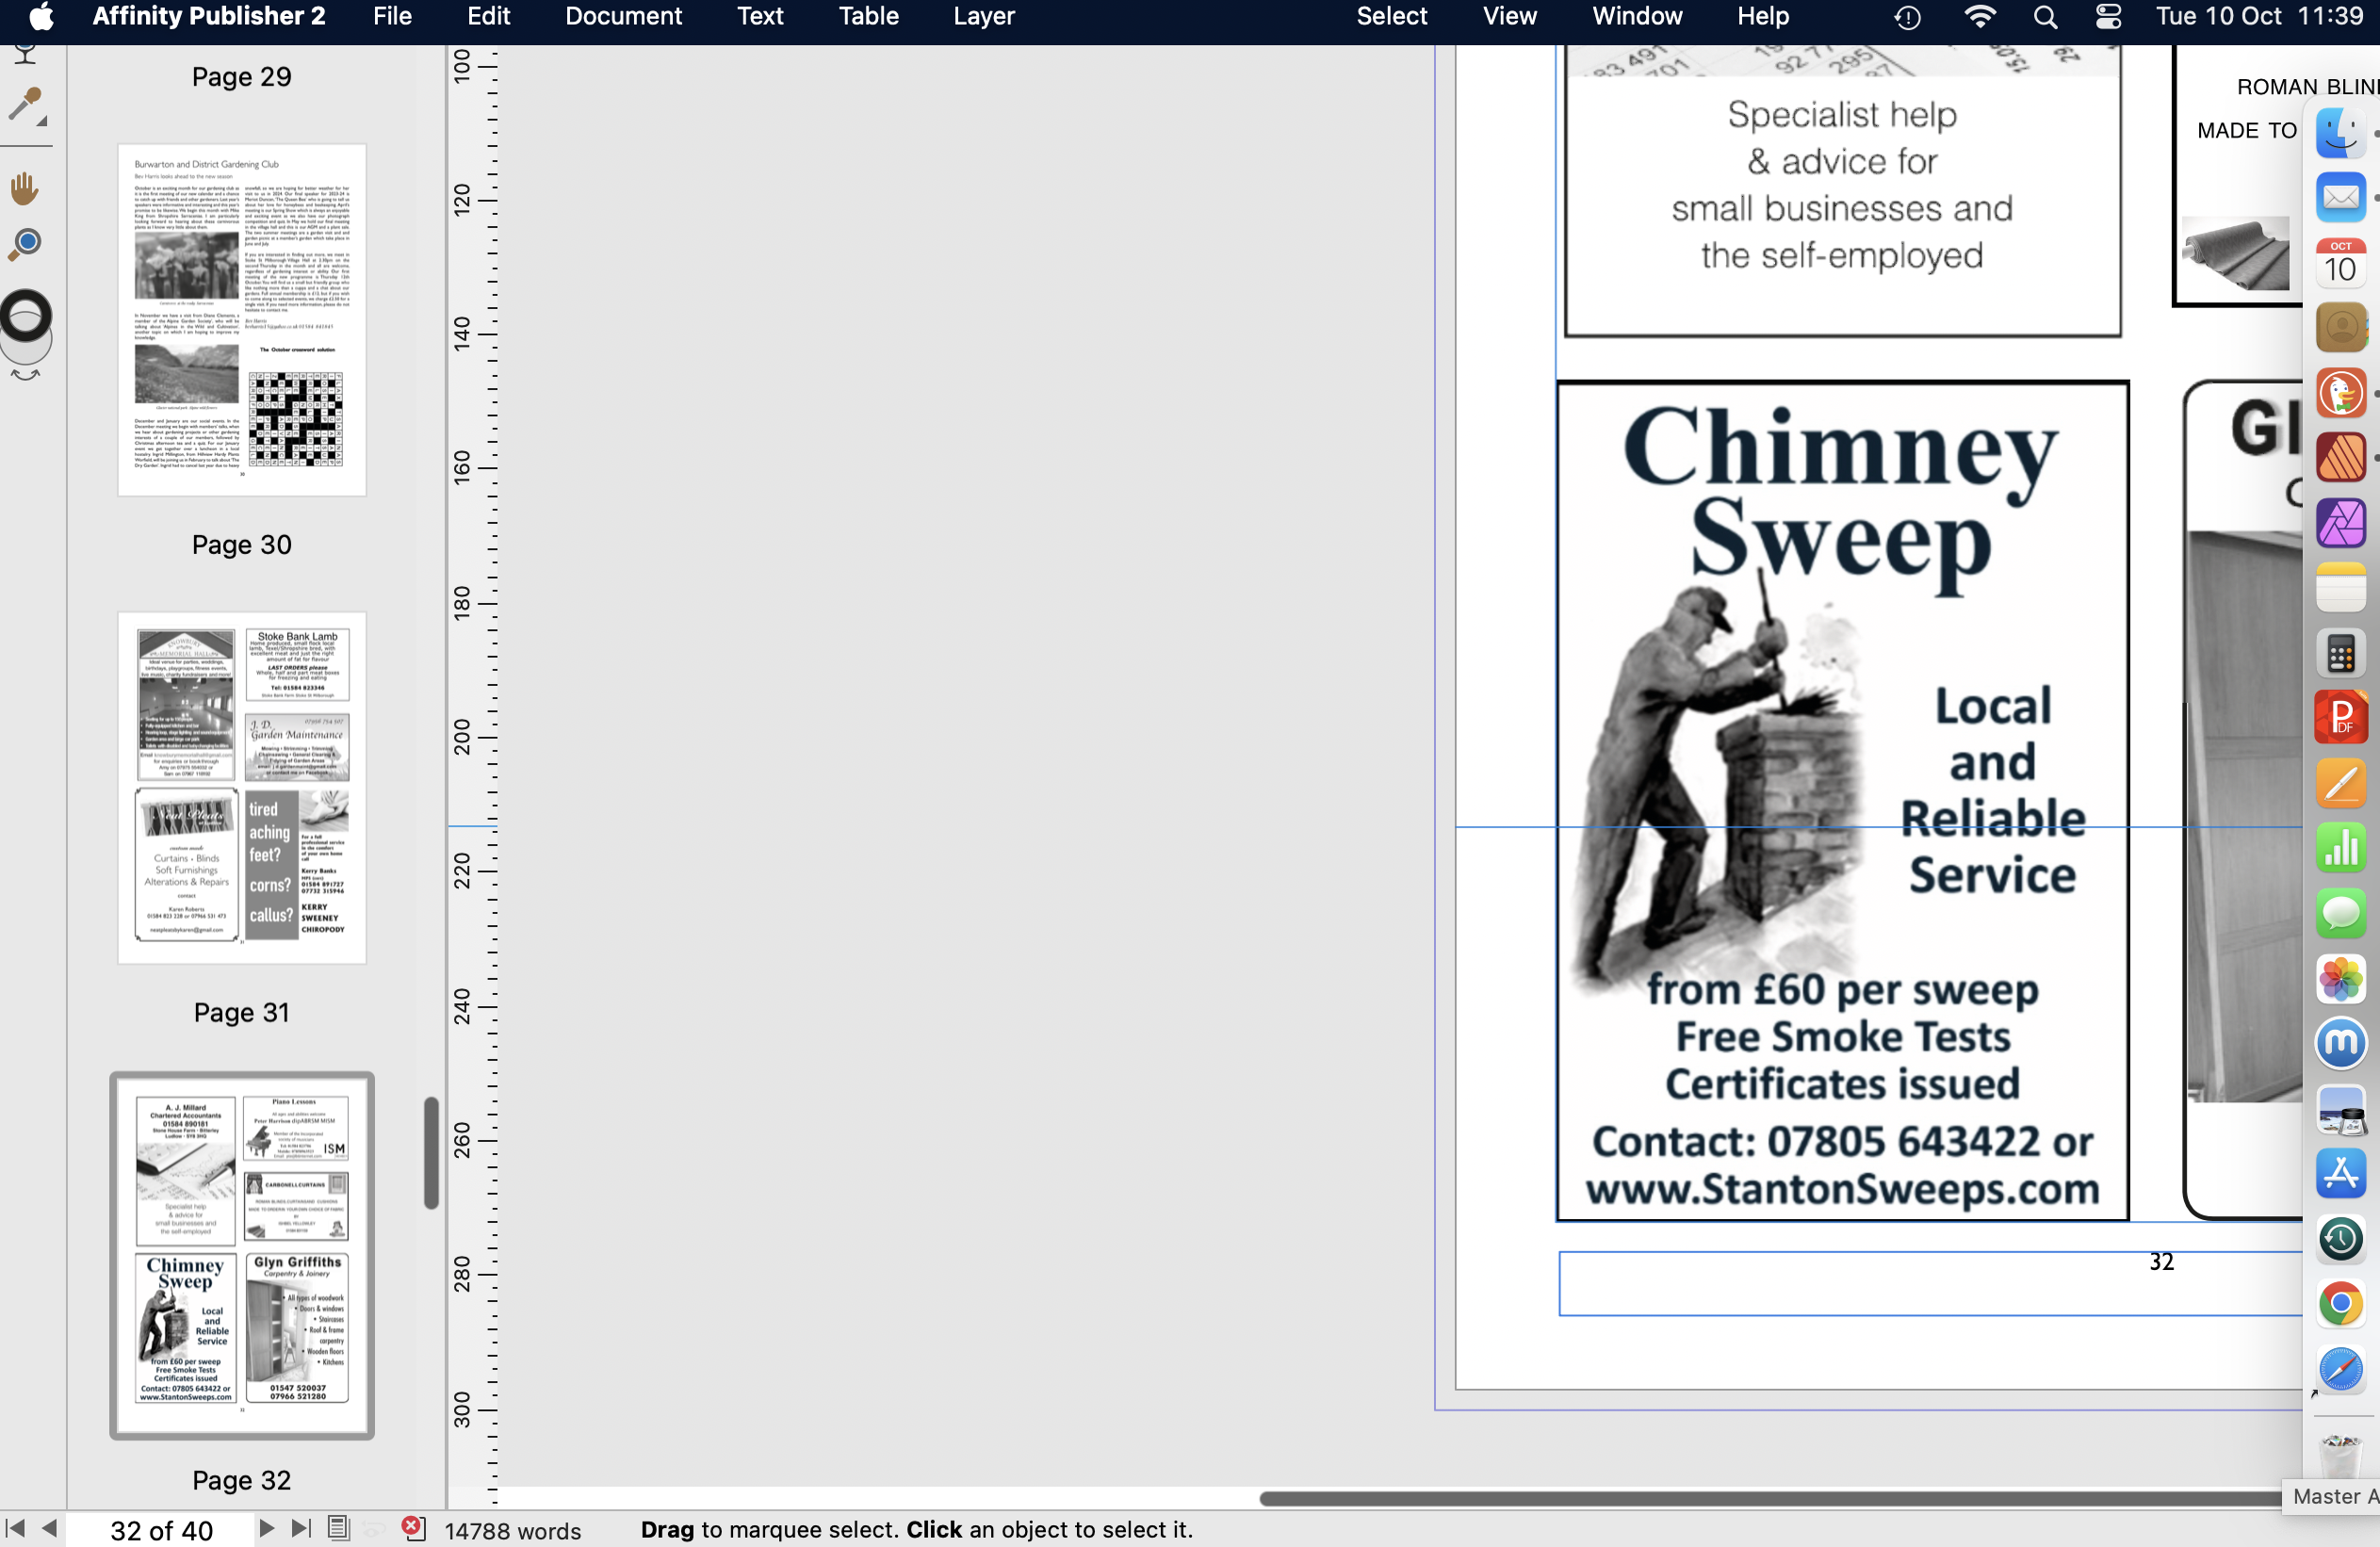Open Calculator from the Dock

pos(2340,654)
